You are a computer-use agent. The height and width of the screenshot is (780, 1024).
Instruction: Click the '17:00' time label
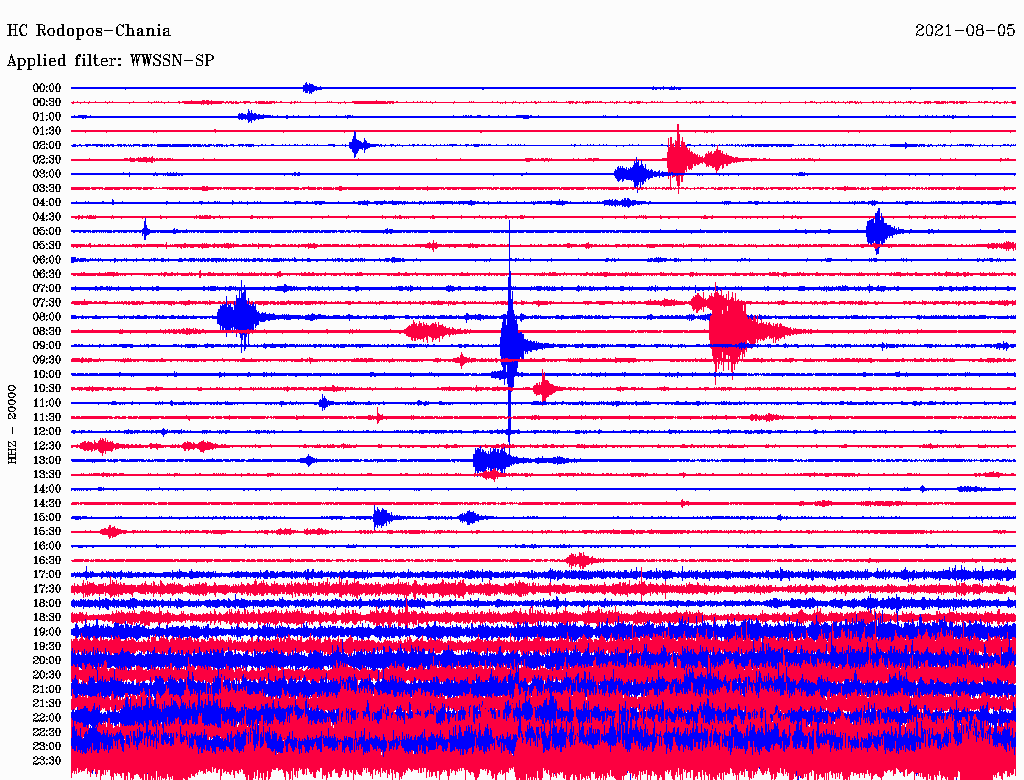click(x=47, y=575)
